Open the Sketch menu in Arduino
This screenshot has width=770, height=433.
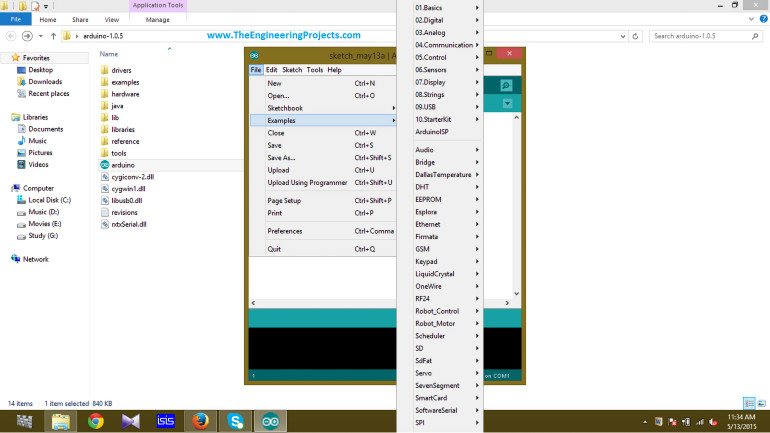point(291,70)
